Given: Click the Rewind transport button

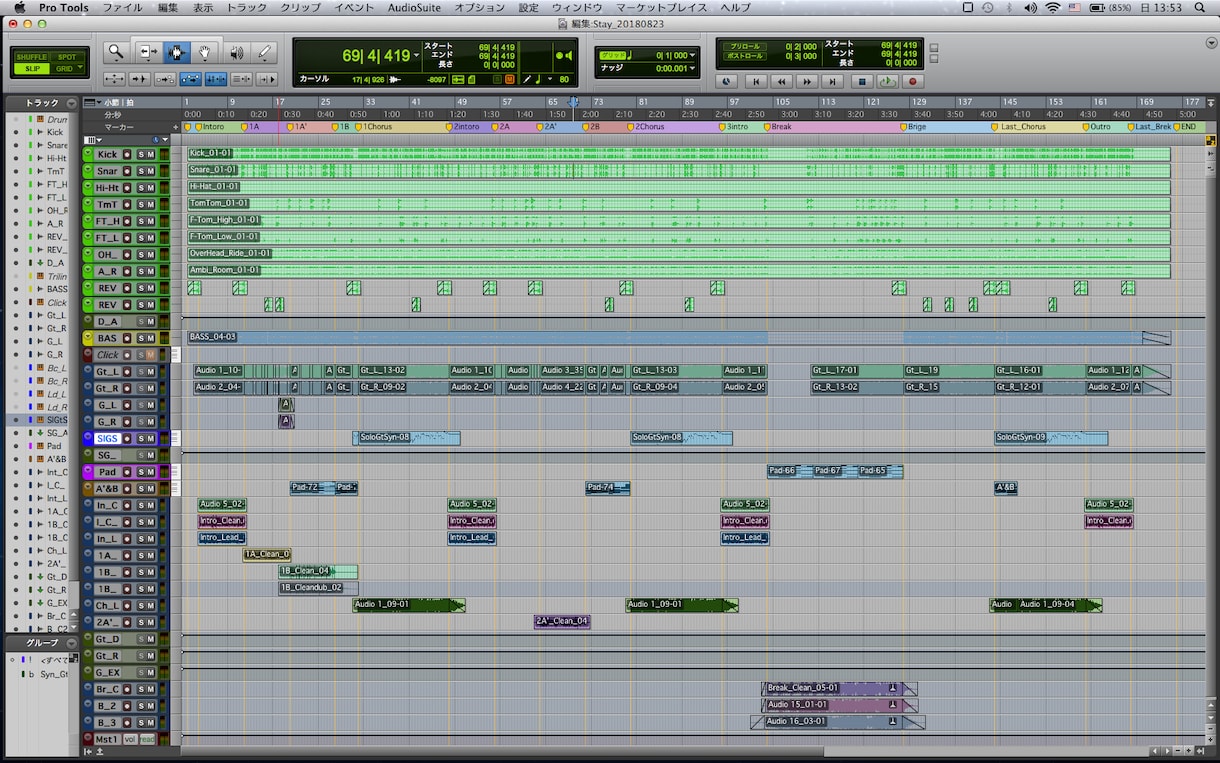Looking at the screenshot, I should click(782, 81).
